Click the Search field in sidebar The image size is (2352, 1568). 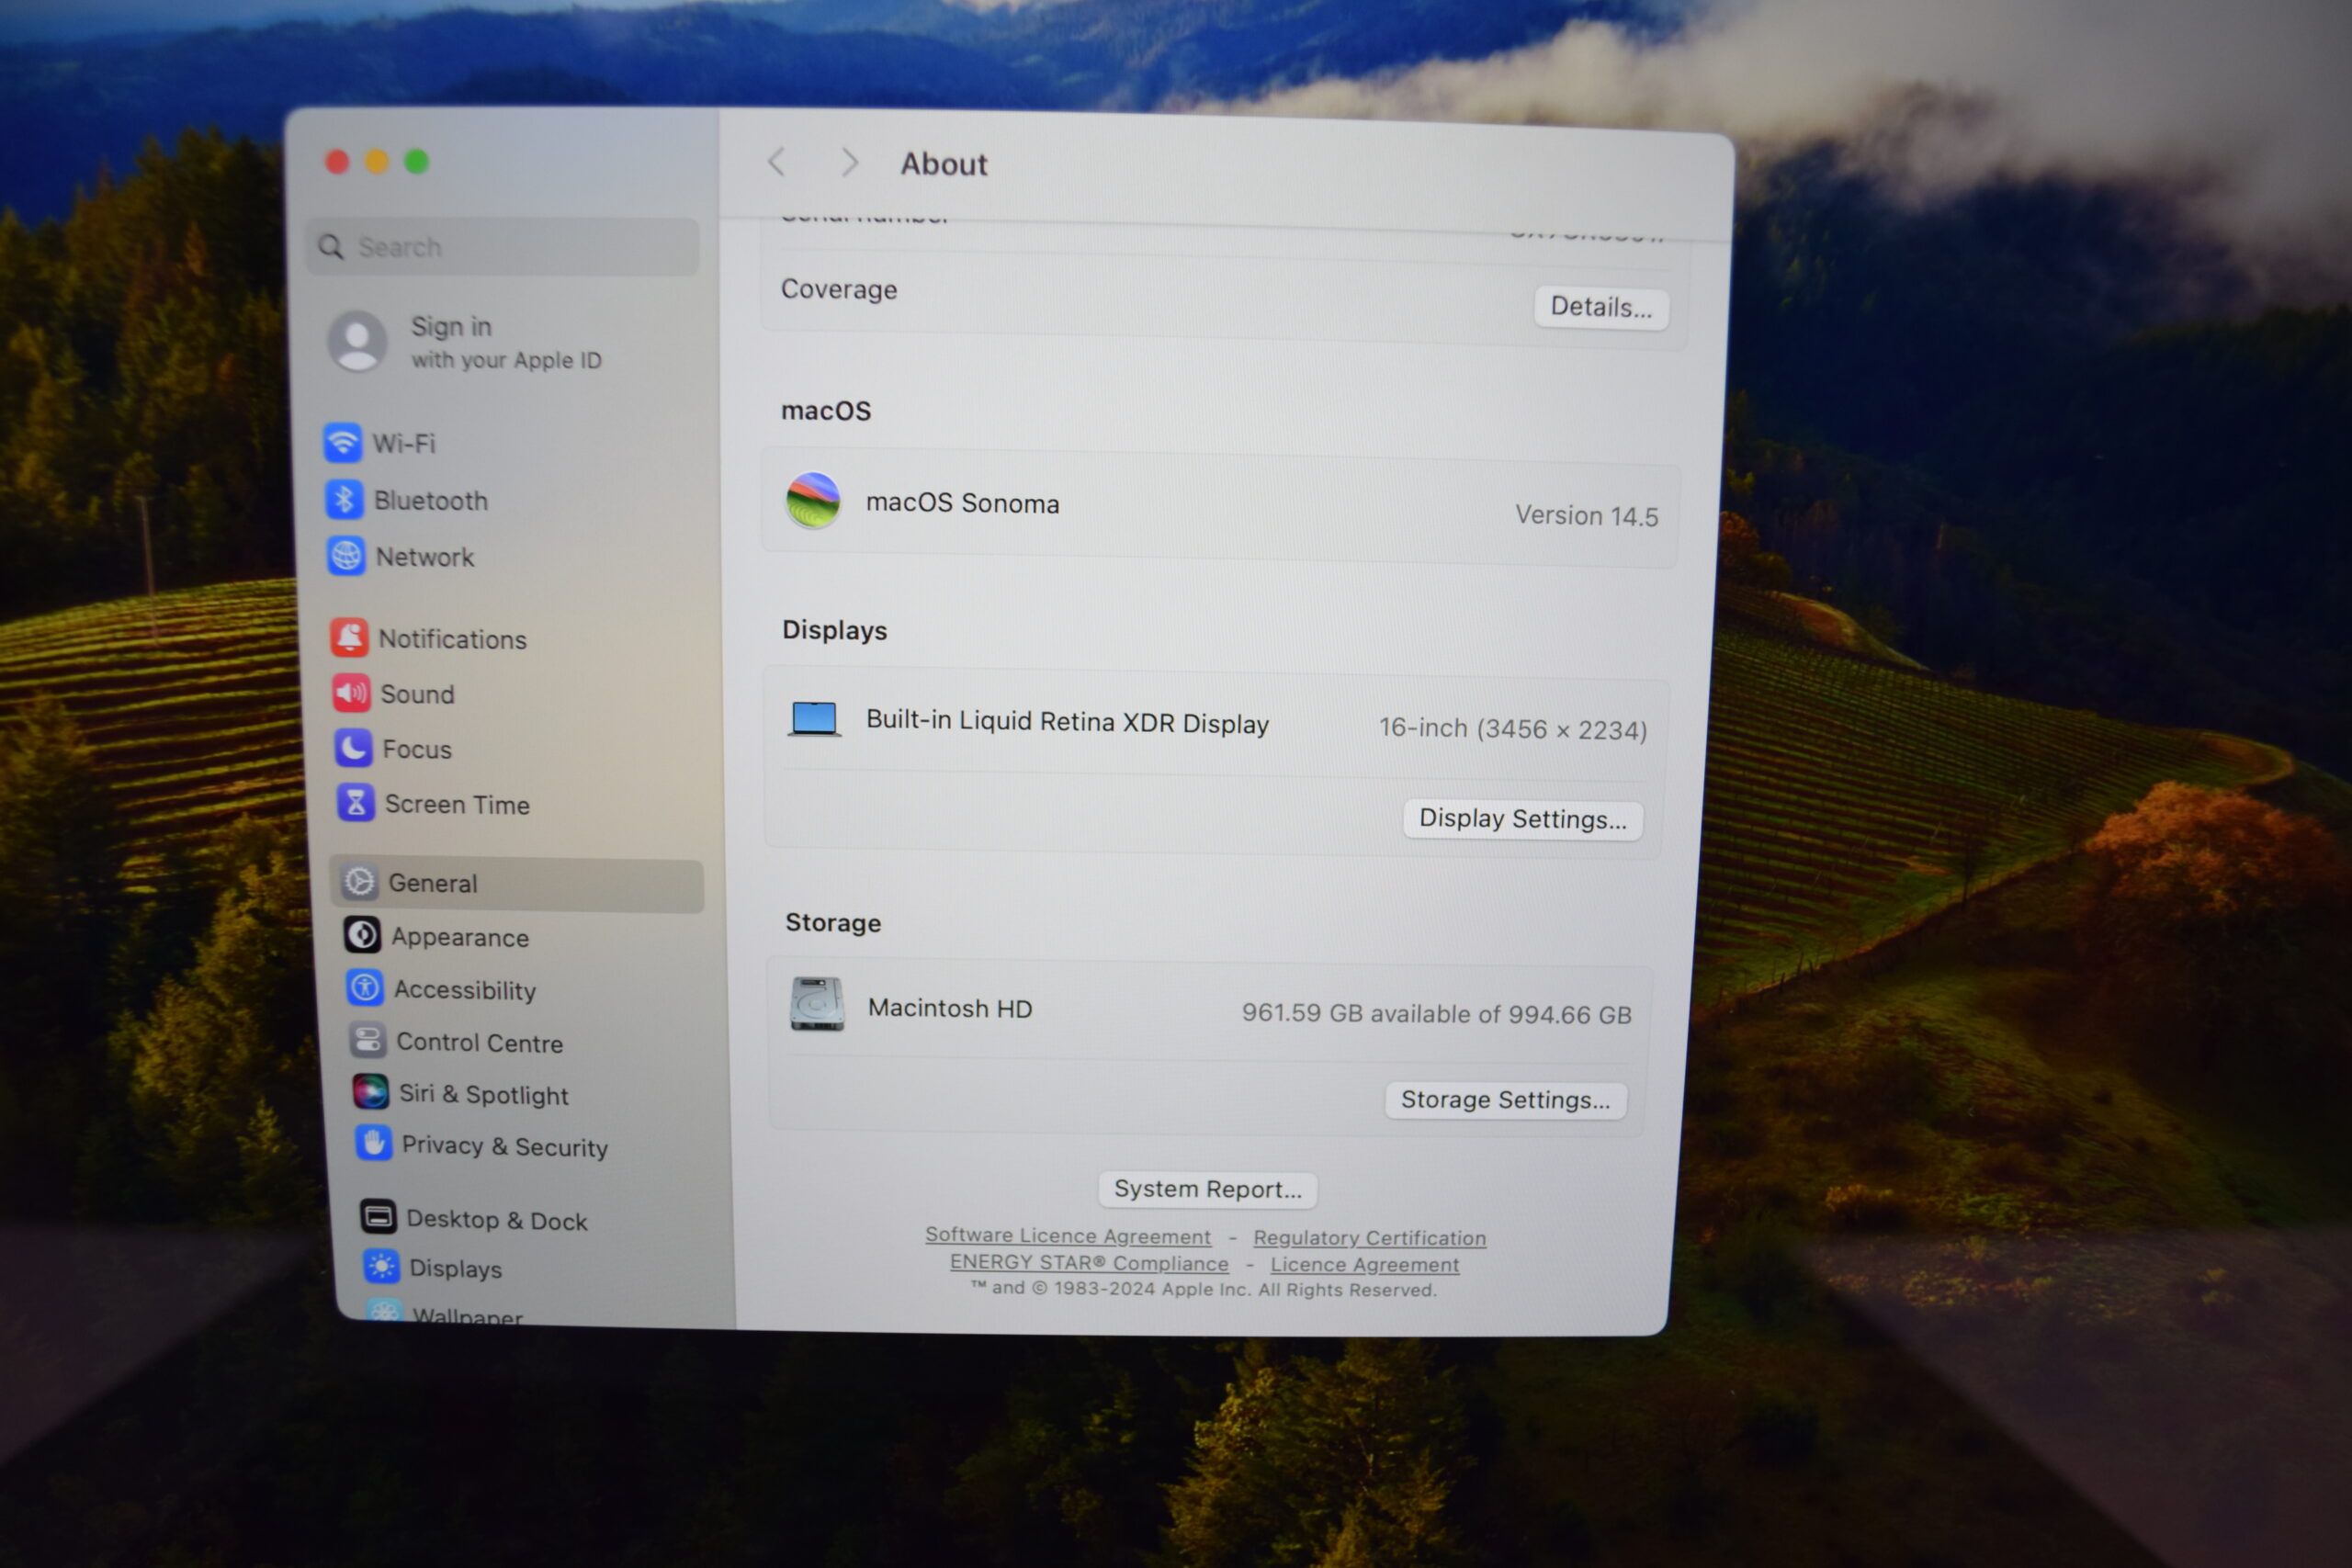pos(503,246)
